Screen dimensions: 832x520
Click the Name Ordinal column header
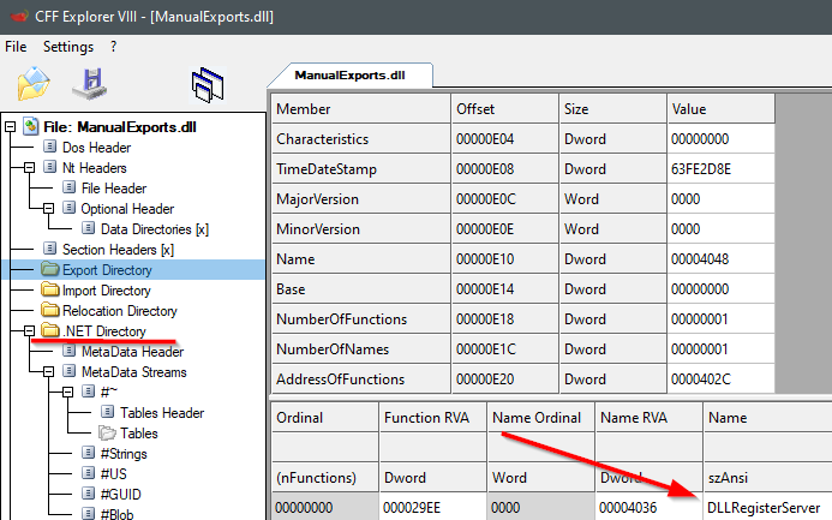(541, 418)
